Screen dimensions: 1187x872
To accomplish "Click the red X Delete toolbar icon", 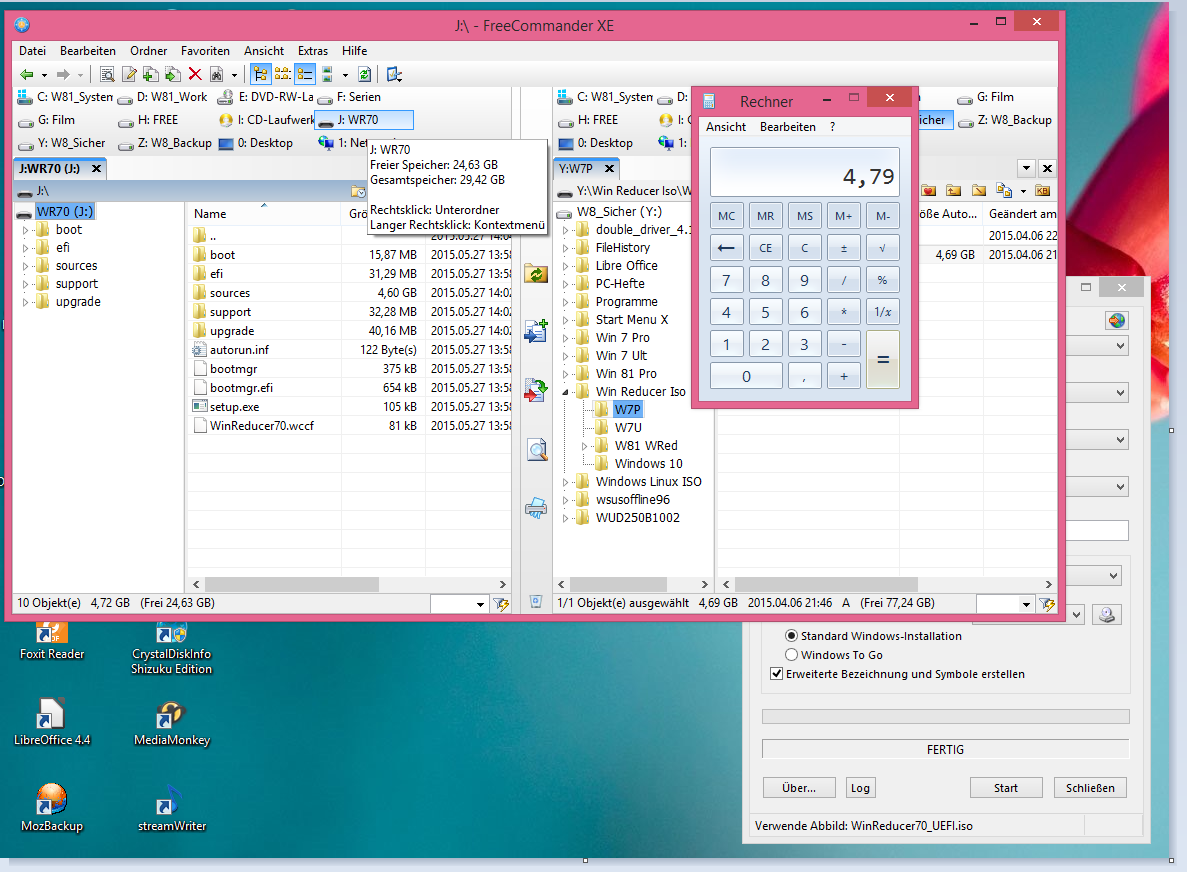I will click(x=195, y=74).
